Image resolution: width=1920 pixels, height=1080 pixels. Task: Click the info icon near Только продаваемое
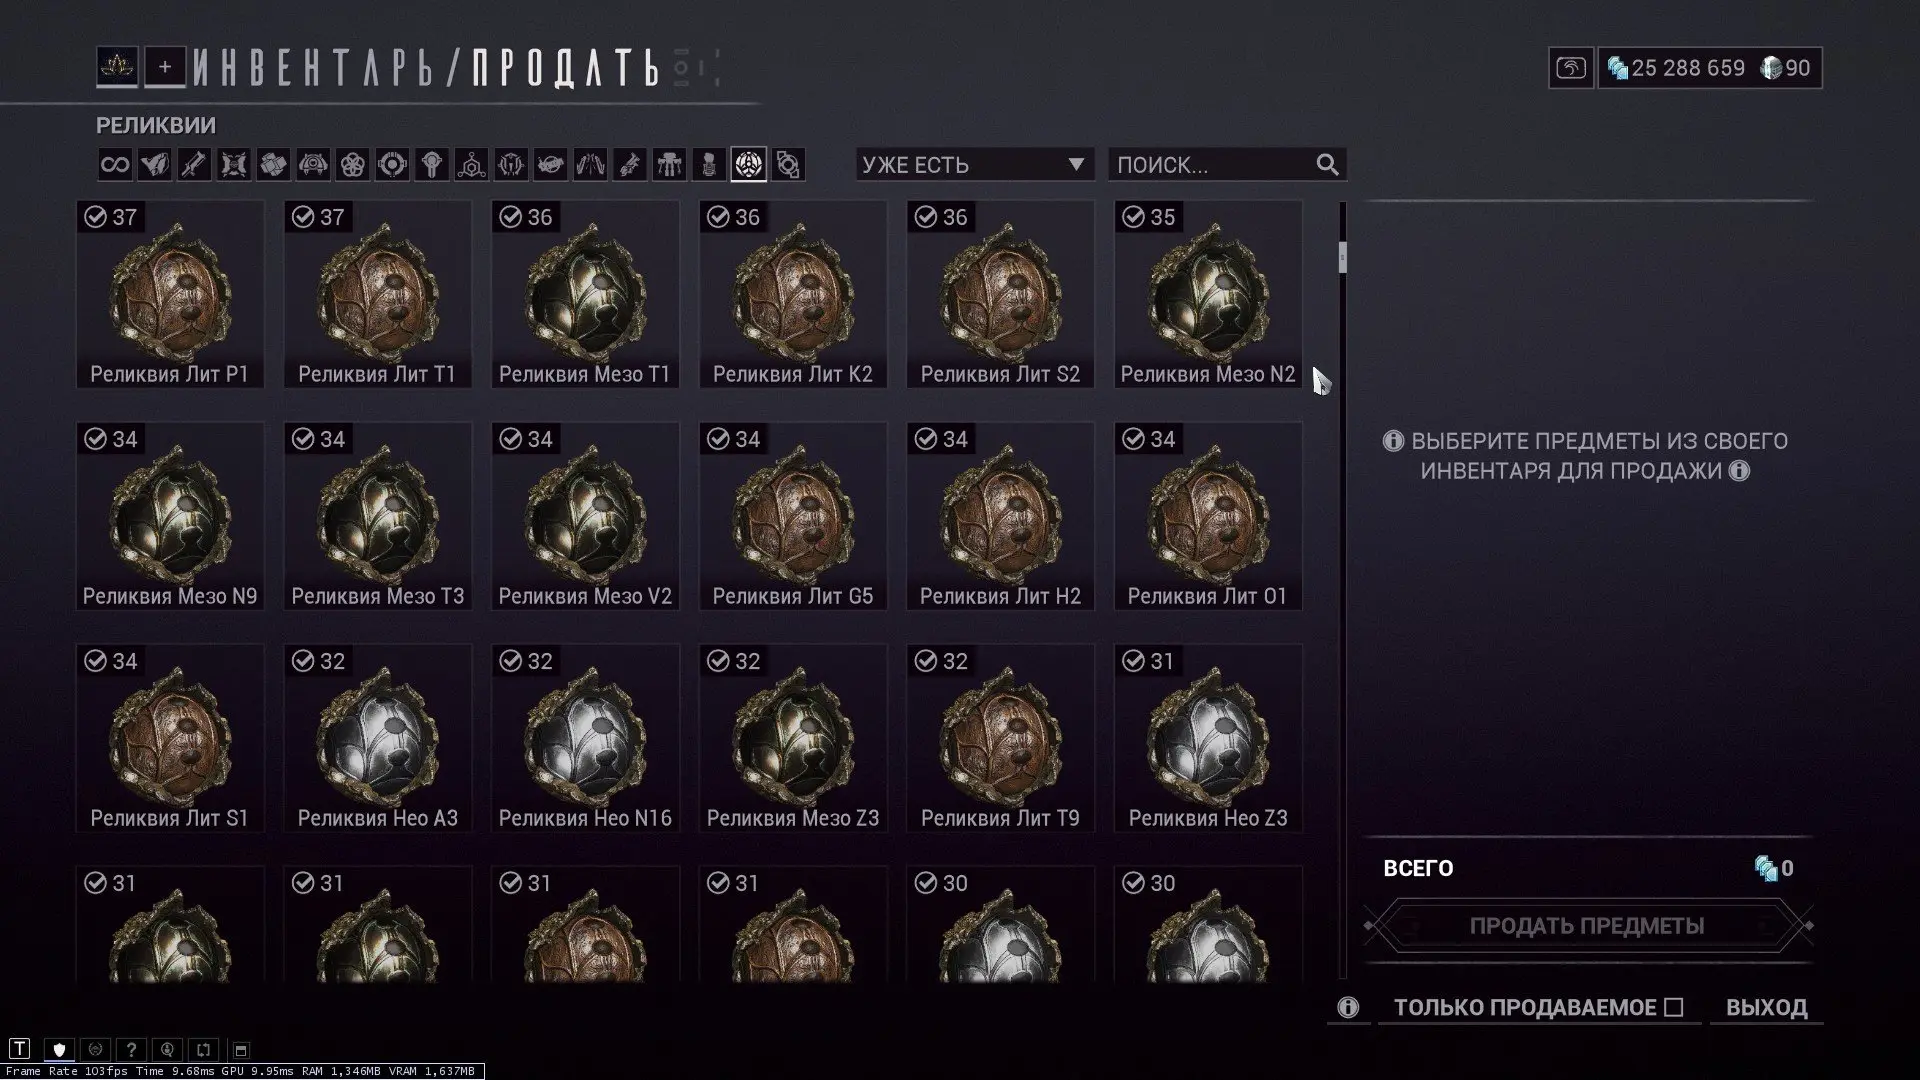(x=1348, y=1007)
